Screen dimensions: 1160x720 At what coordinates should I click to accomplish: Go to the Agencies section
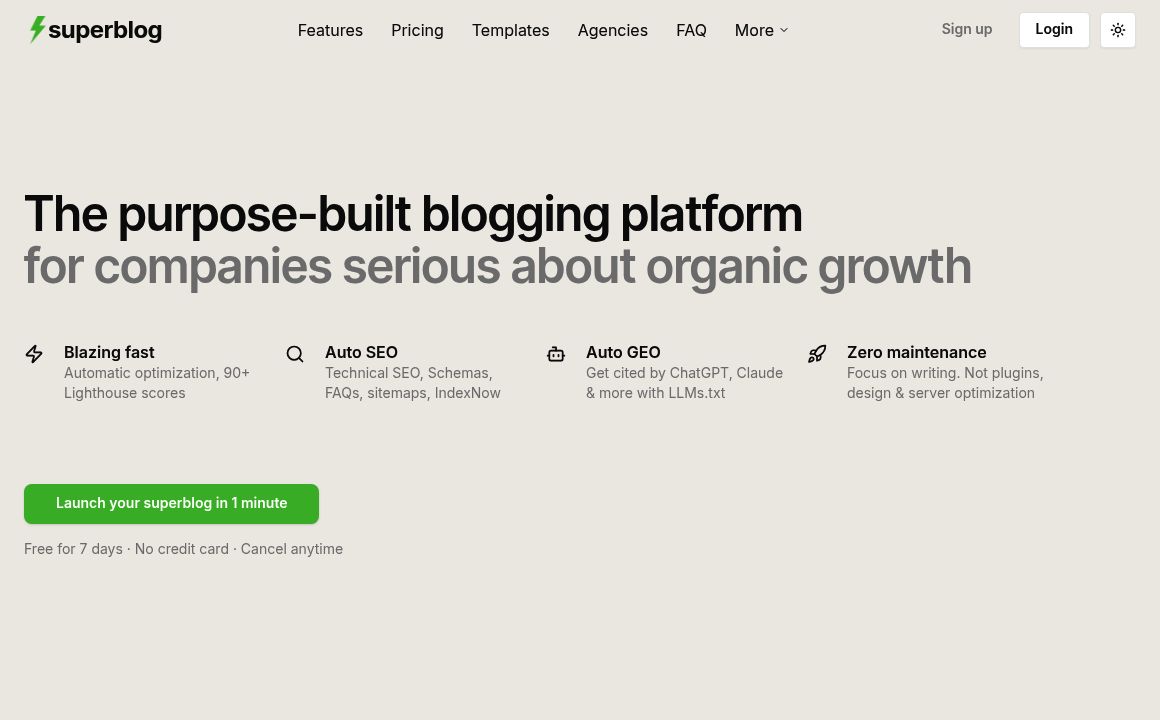pyautogui.click(x=612, y=30)
